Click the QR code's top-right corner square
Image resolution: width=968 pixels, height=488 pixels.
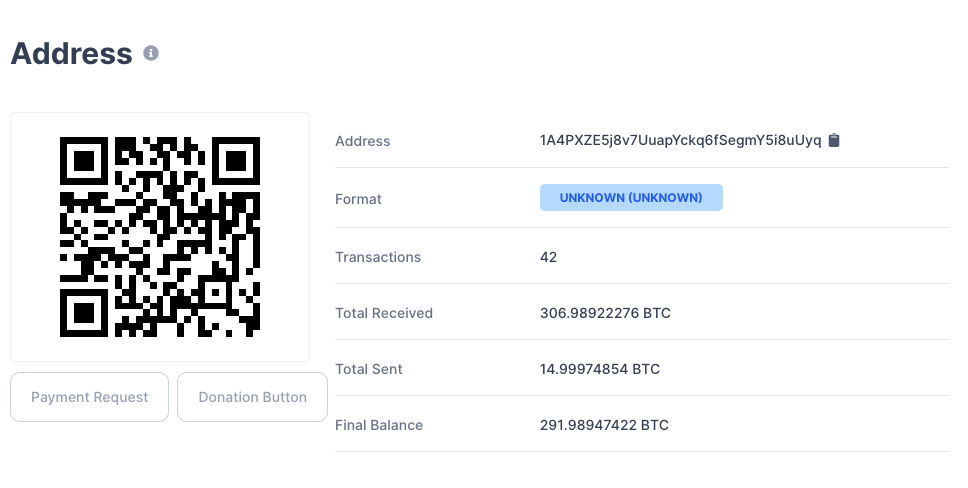coord(236,161)
